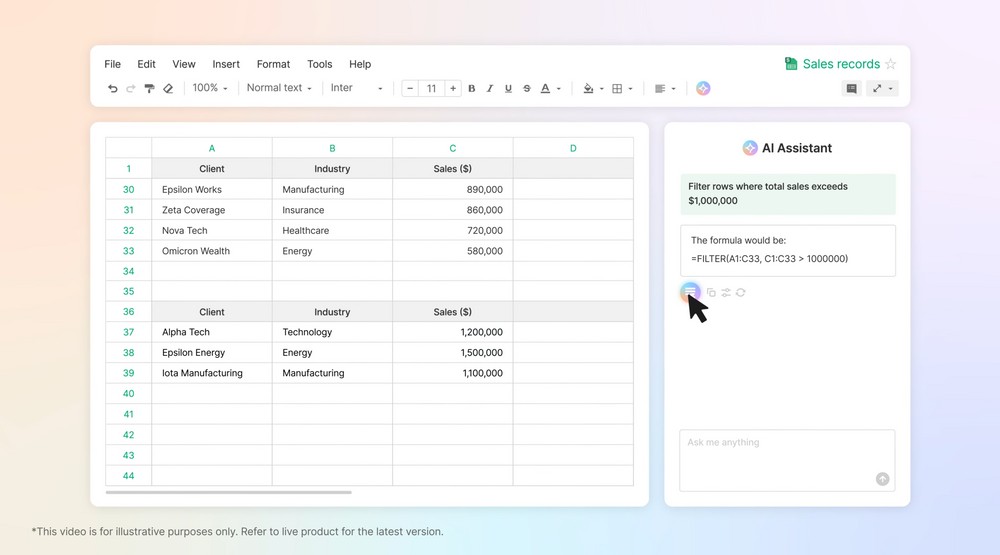The width and height of the screenshot is (1000, 555).
Task: Open the fill color picker
Action: (x=593, y=89)
